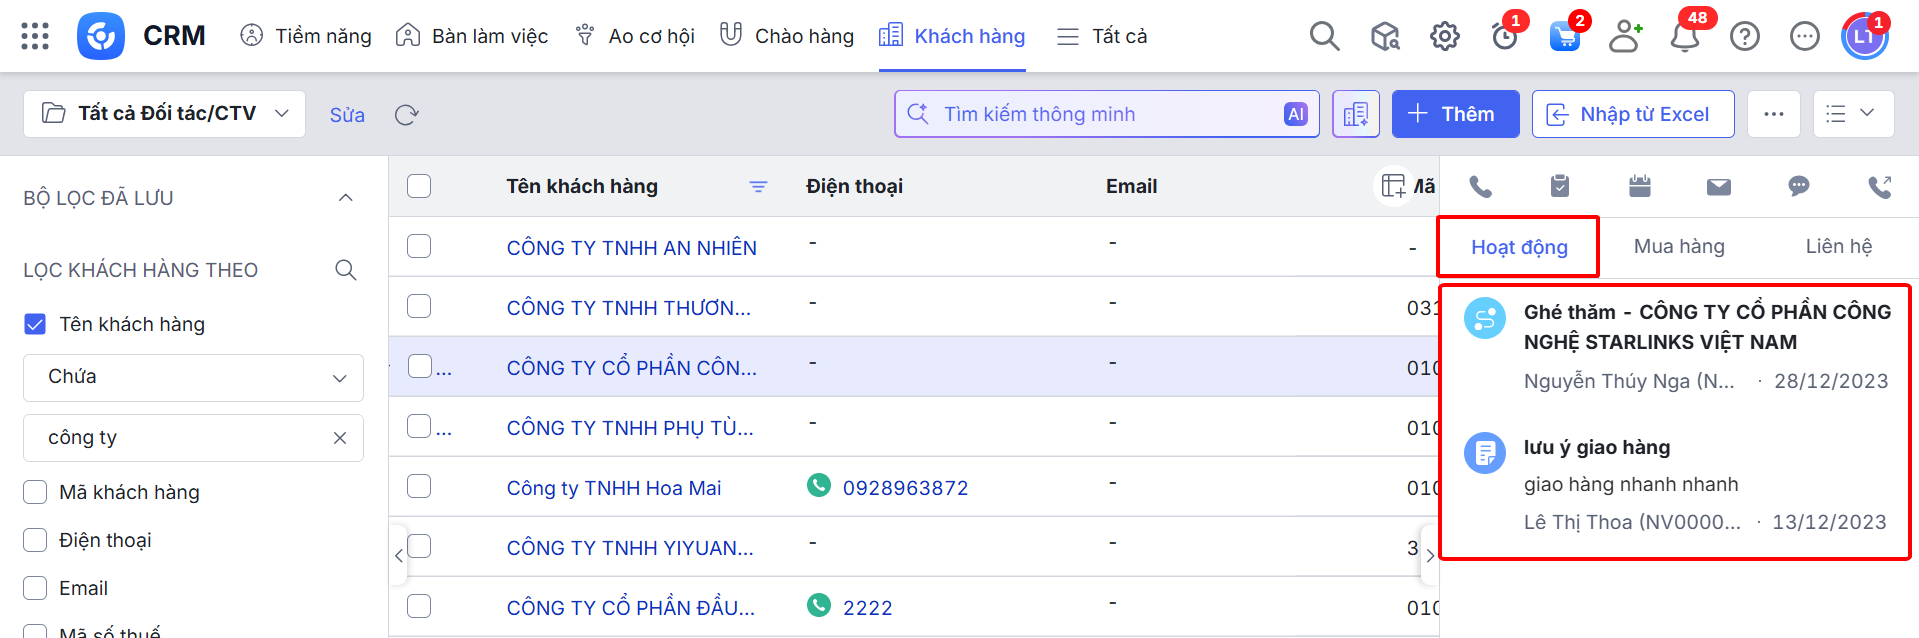Image resolution: width=1919 pixels, height=638 pixels.
Task: Switch to the Mua hàng tab
Action: [1678, 247]
